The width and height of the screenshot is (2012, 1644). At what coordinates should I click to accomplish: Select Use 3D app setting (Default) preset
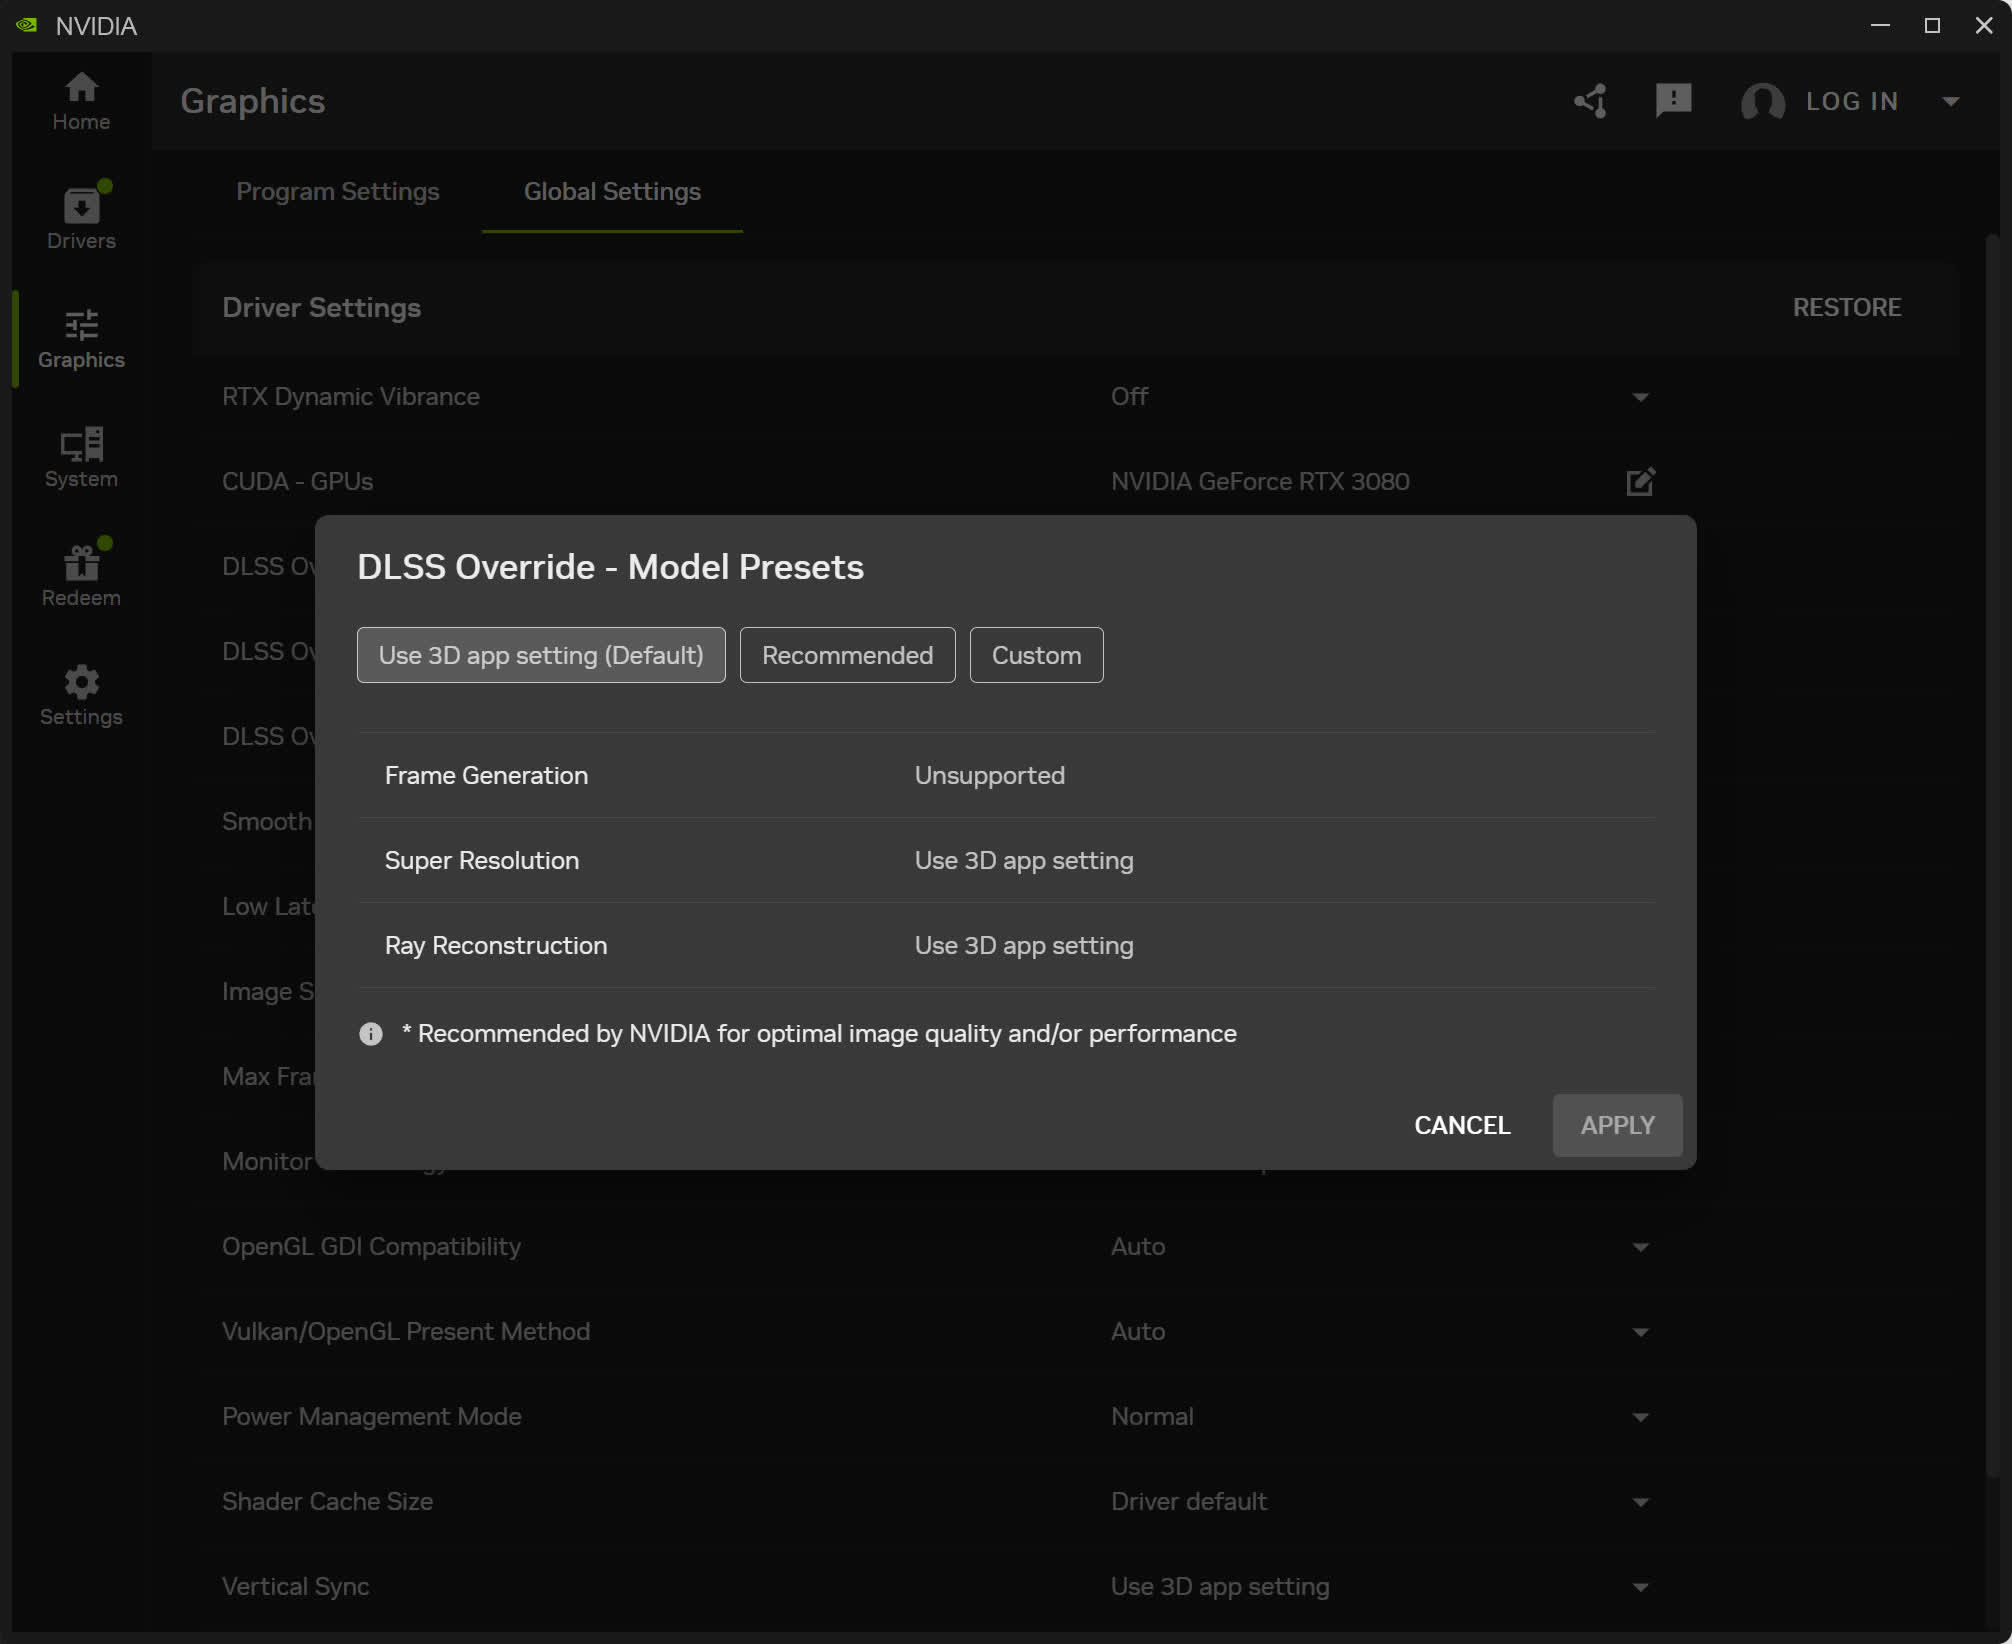pyautogui.click(x=541, y=655)
